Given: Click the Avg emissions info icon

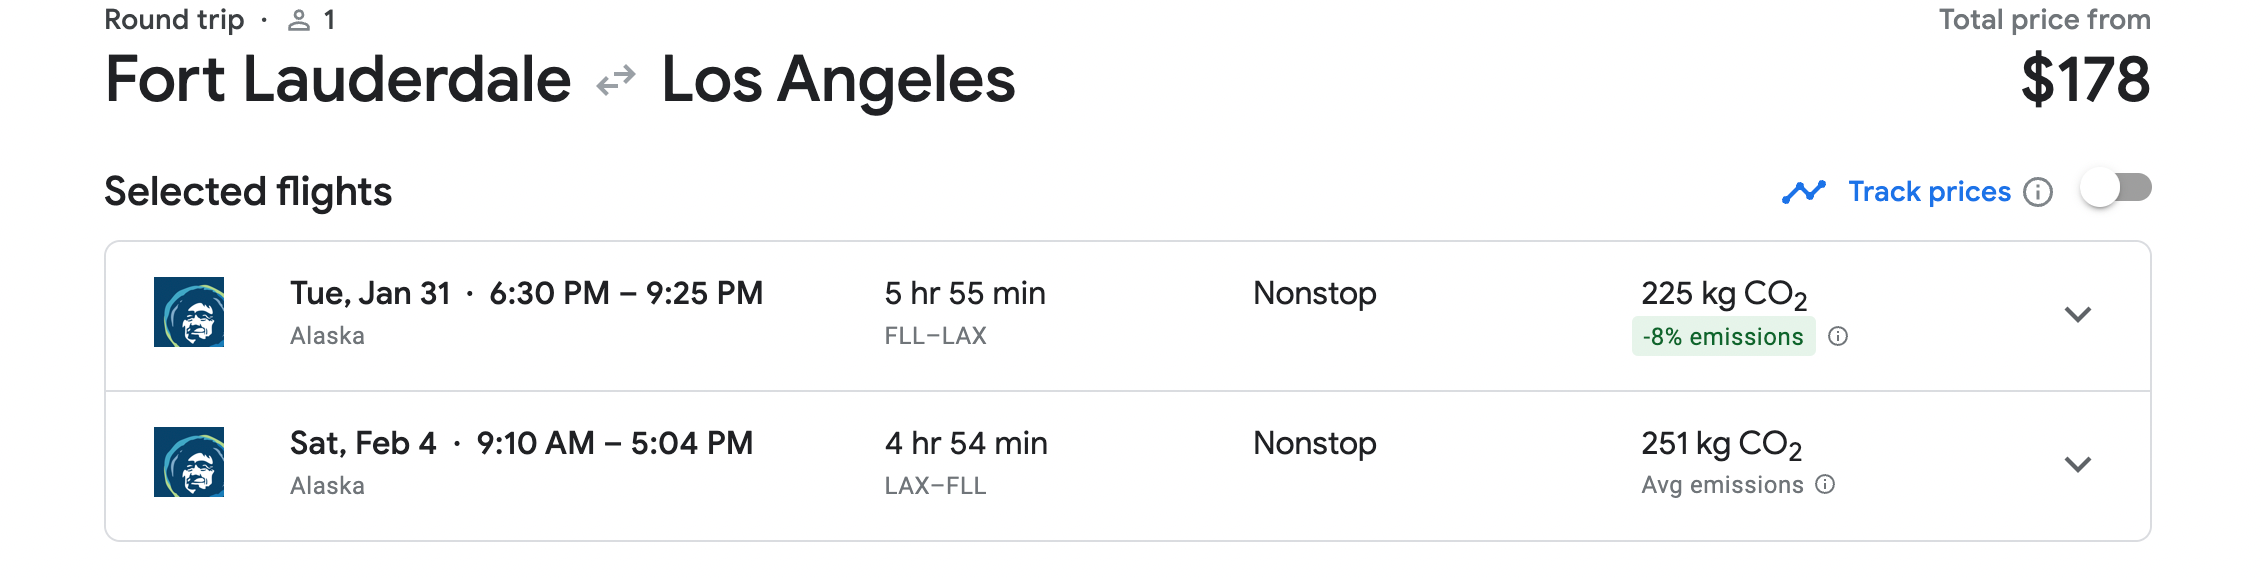Looking at the screenshot, I should [x=1825, y=485].
